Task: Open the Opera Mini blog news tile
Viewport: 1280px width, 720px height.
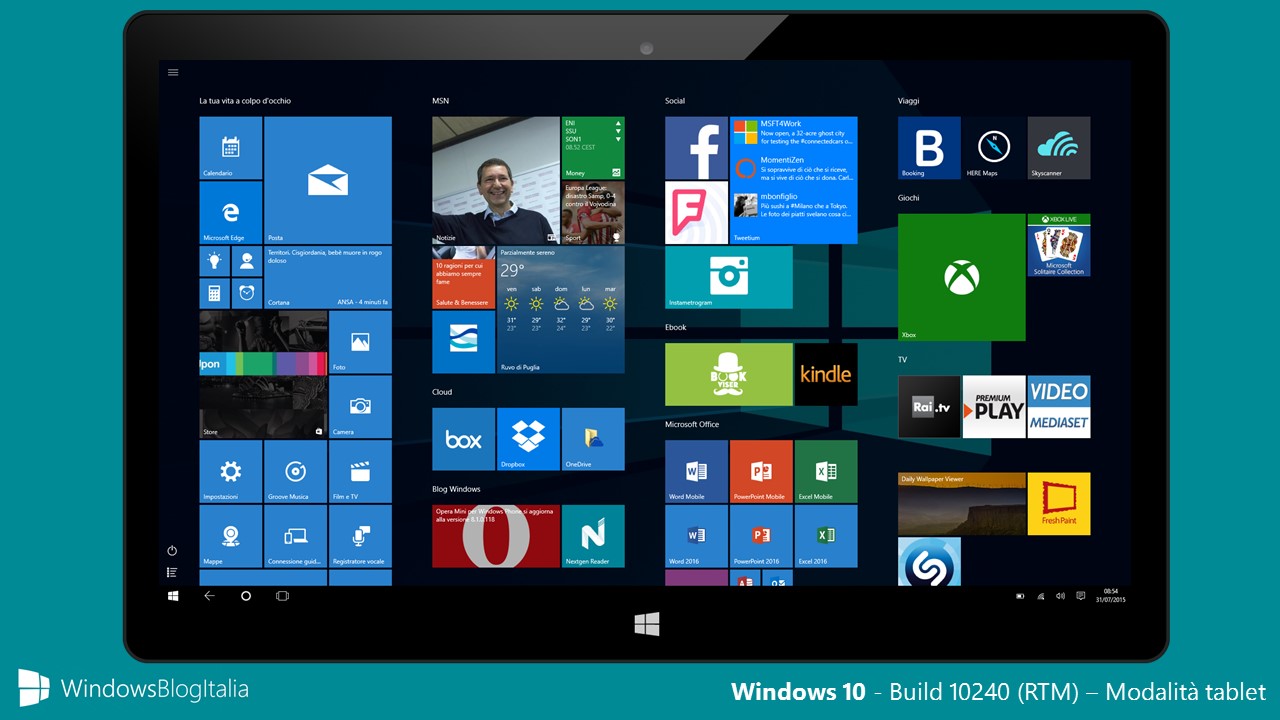Action: (496, 536)
